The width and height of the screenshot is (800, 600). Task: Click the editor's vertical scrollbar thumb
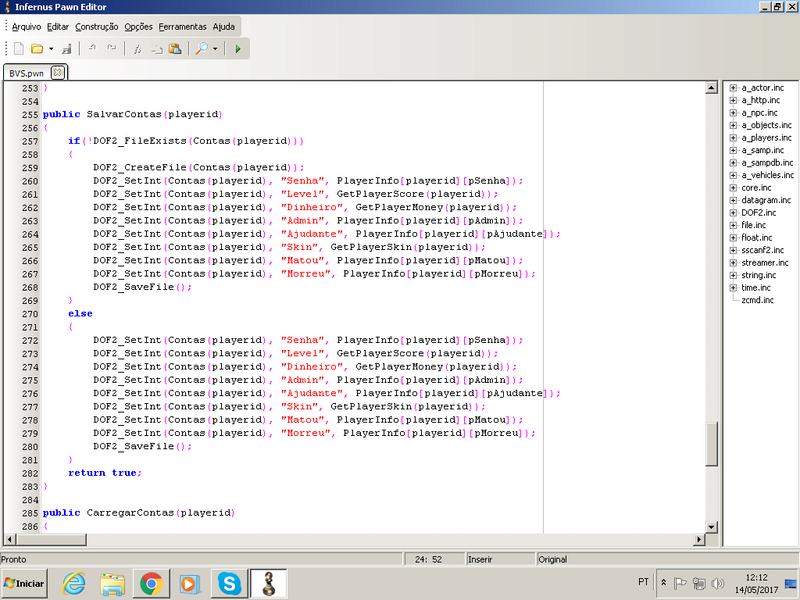pos(712,443)
